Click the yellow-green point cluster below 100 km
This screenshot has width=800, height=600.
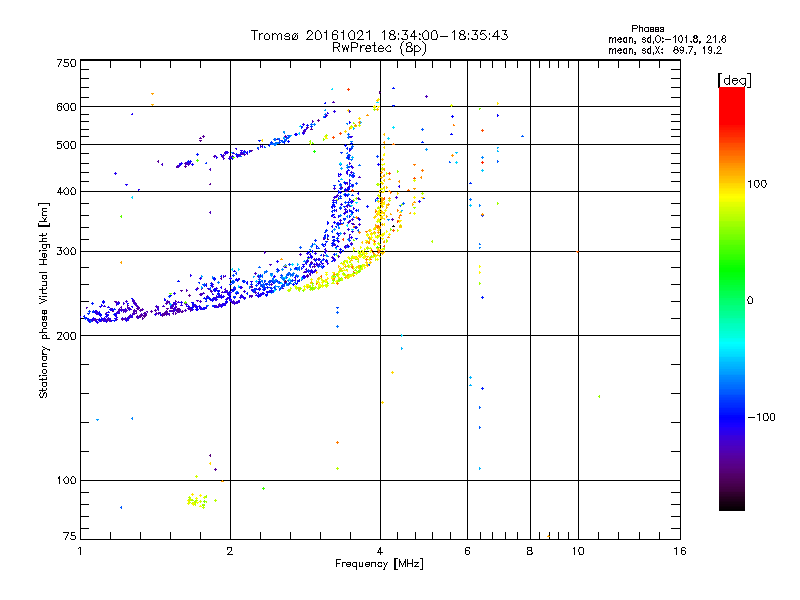(197, 501)
